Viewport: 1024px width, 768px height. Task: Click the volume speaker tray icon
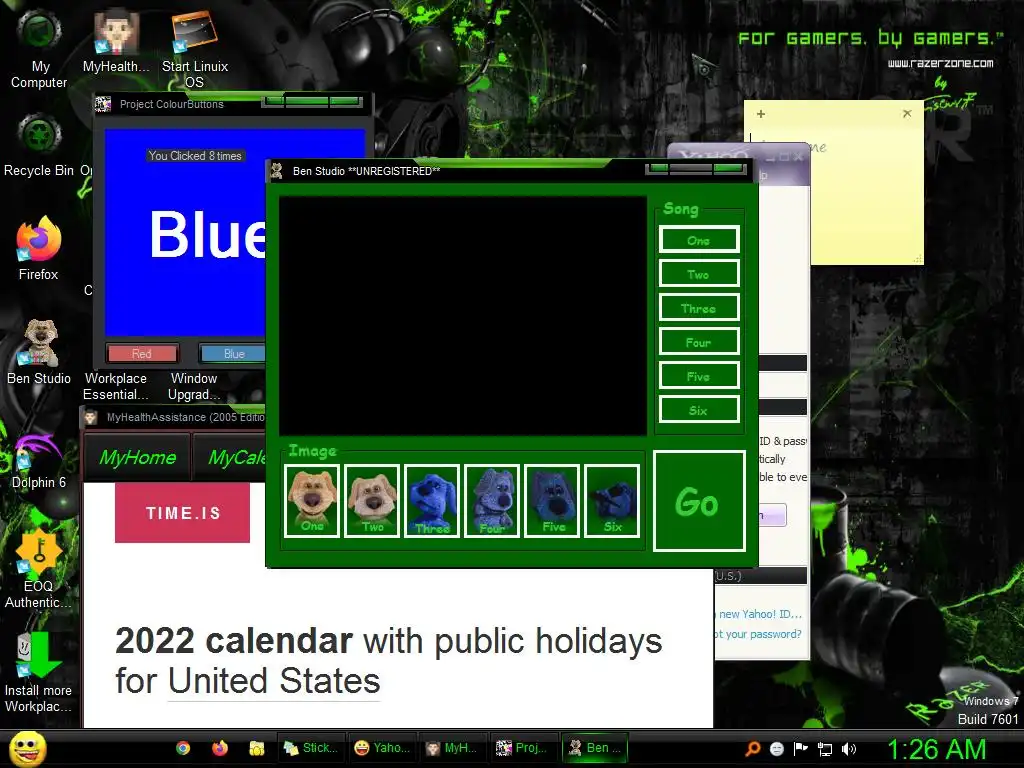click(x=849, y=749)
